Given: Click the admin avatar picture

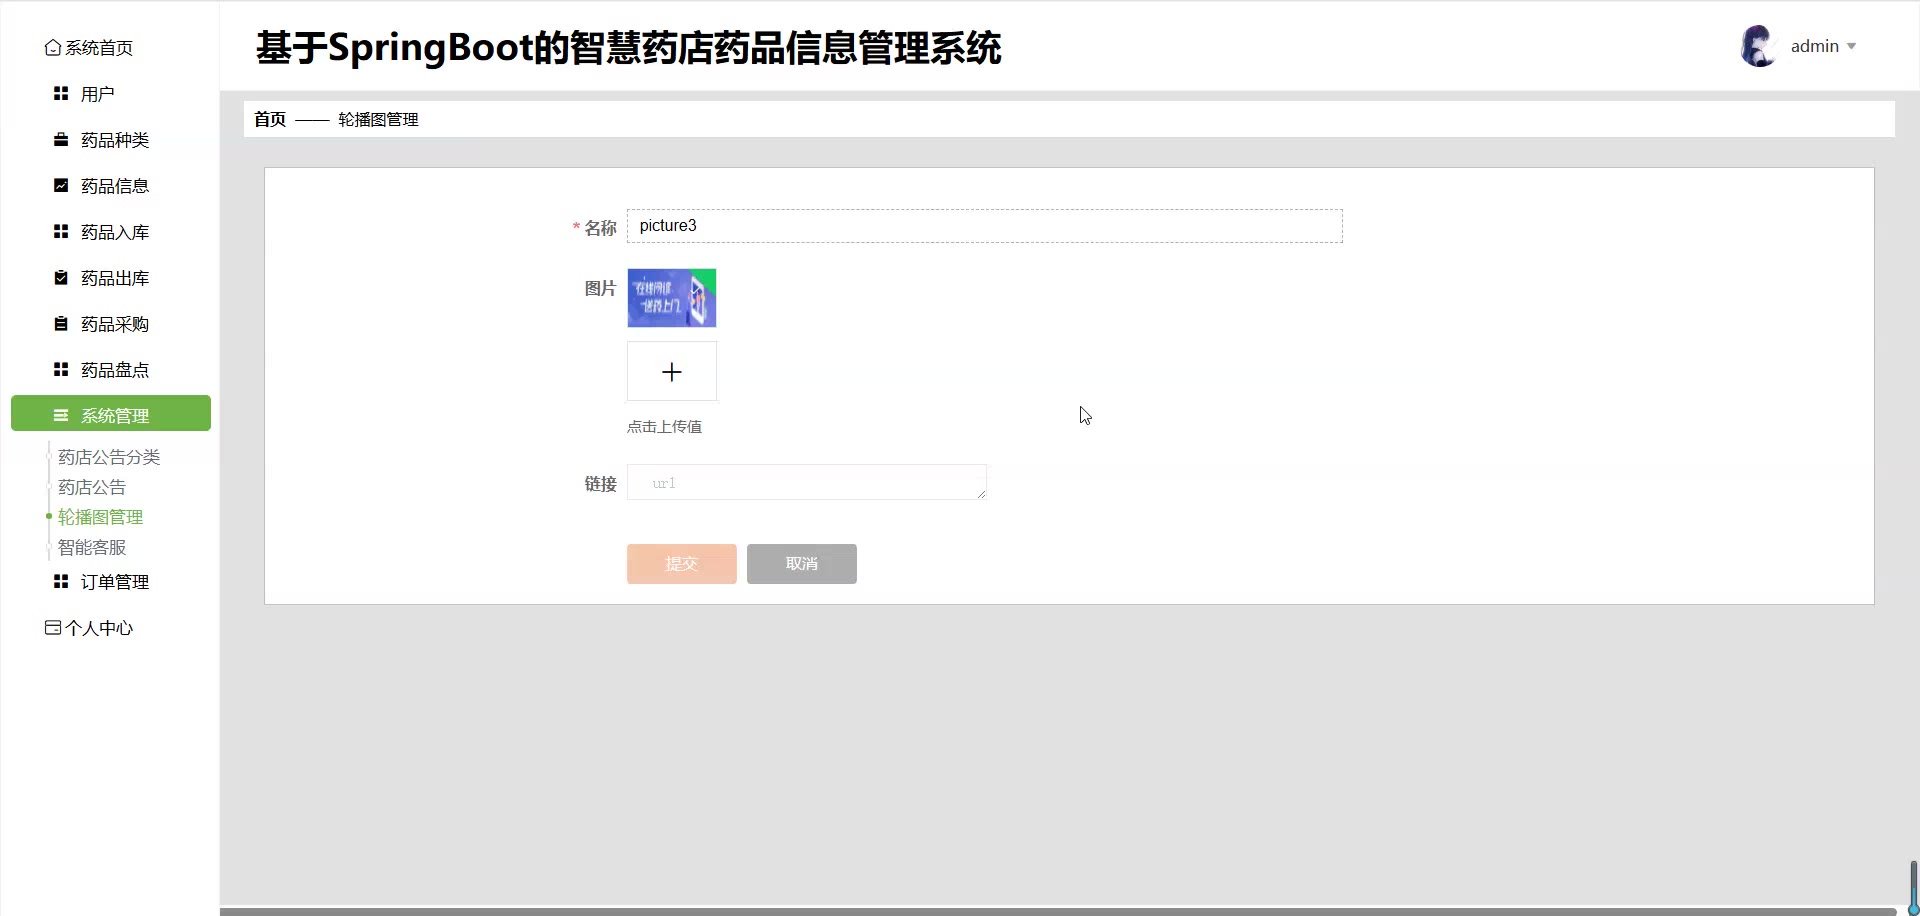Looking at the screenshot, I should [x=1758, y=46].
